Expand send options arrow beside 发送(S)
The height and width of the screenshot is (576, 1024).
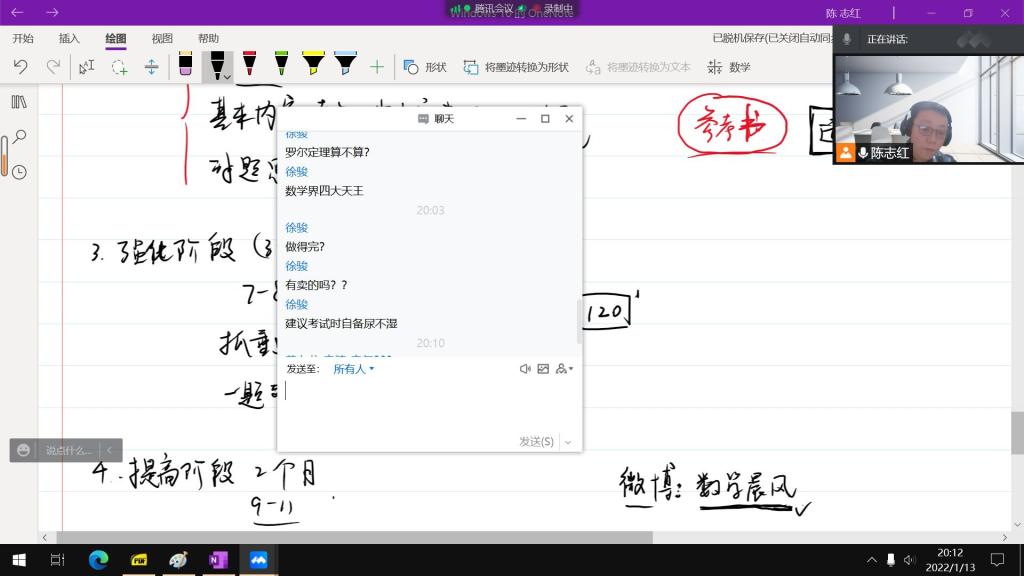coord(568,442)
